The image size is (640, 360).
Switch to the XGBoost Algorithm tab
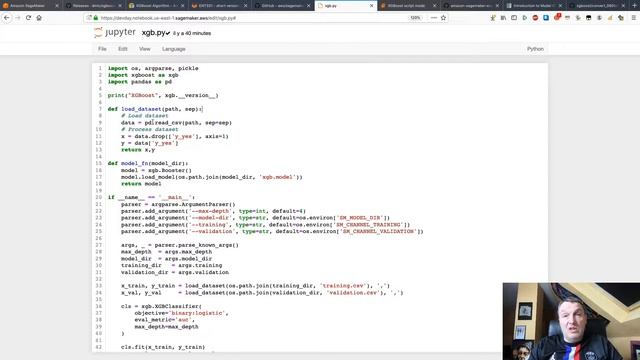coord(156,6)
